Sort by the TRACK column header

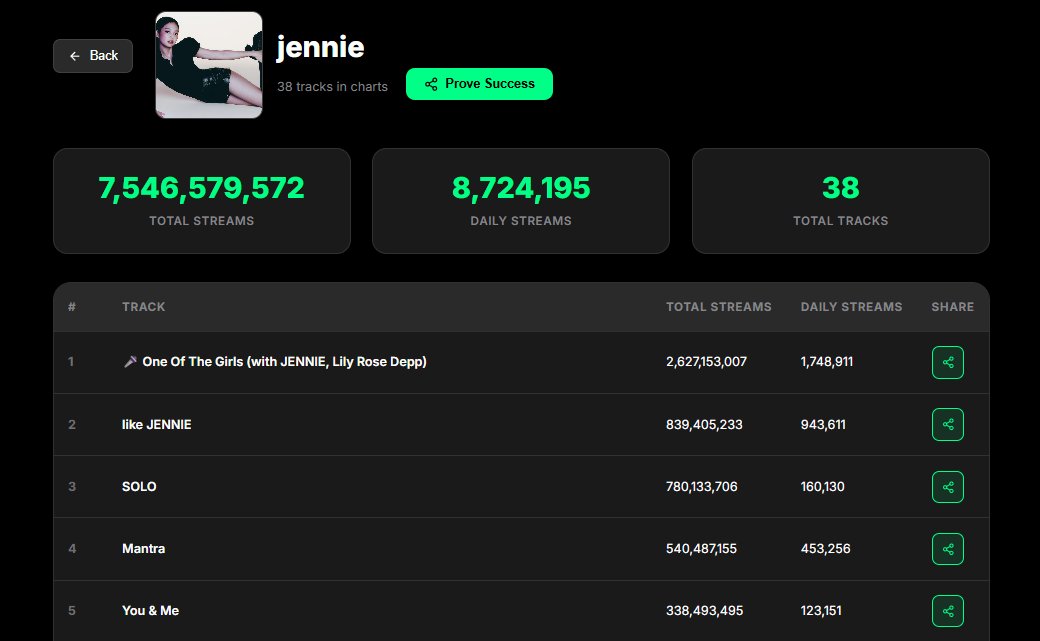(143, 307)
